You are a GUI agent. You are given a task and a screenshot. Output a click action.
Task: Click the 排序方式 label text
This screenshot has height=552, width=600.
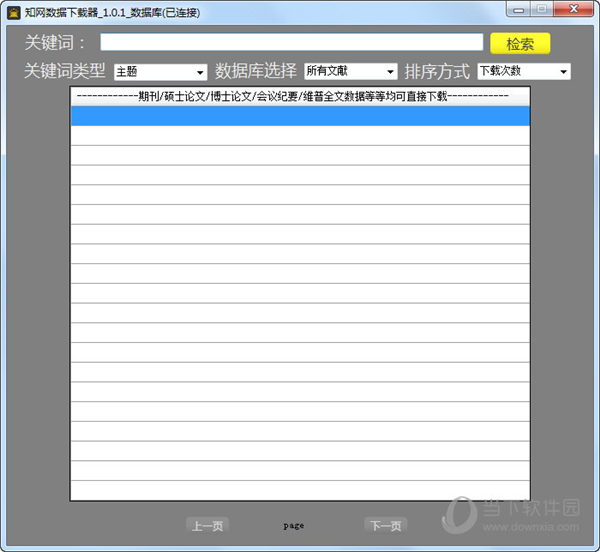pyautogui.click(x=437, y=72)
